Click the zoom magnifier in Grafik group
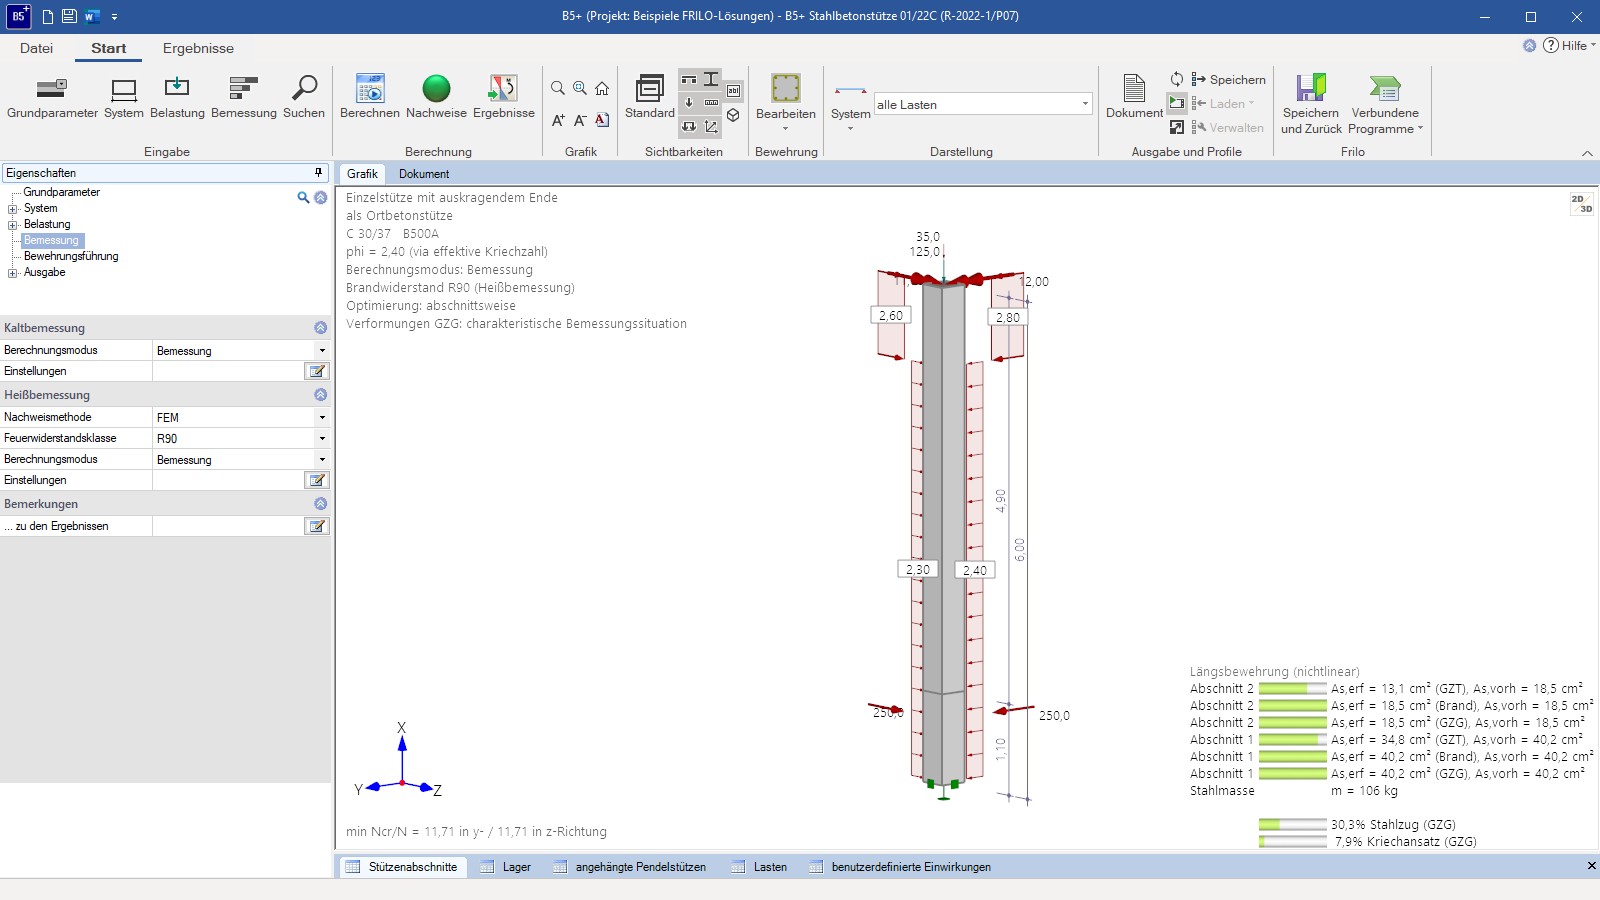Viewport: 1600px width, 900px height. pos(558,88)
